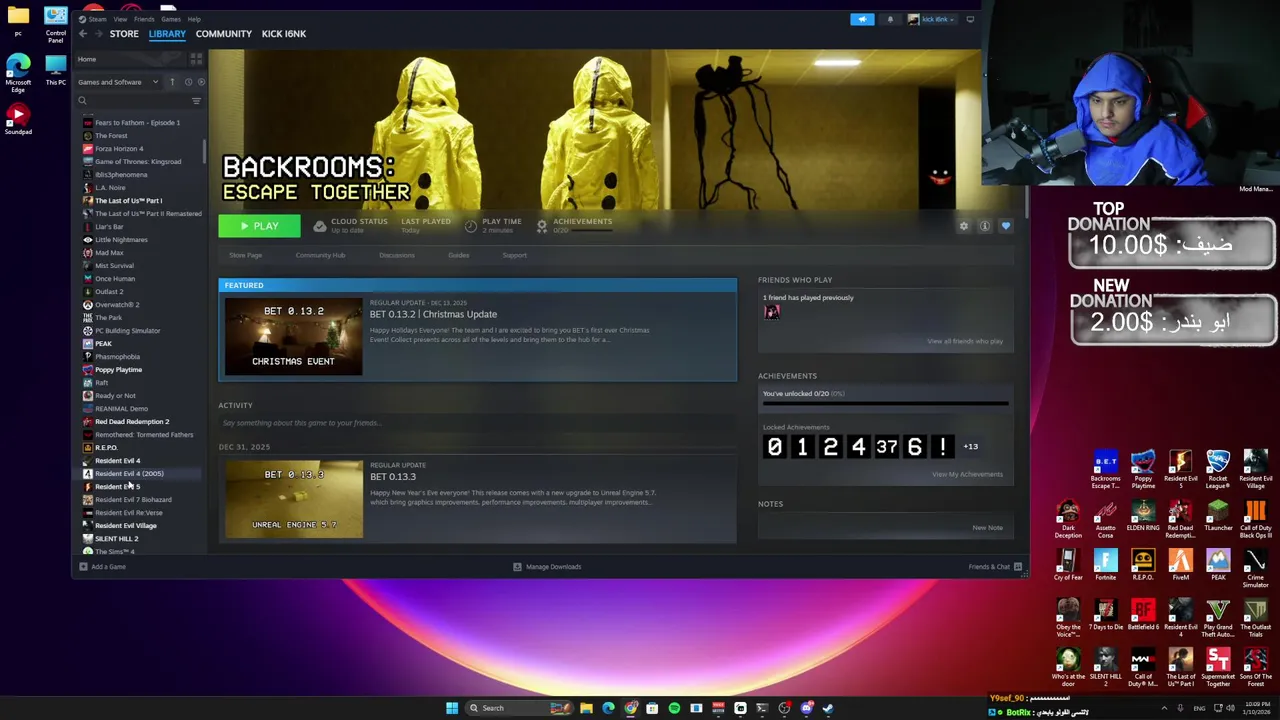Screen dimensions: 1280x720
Task: Open the Sons Of The Forest desktop shortcut
Action: (x=1255, y=668)
